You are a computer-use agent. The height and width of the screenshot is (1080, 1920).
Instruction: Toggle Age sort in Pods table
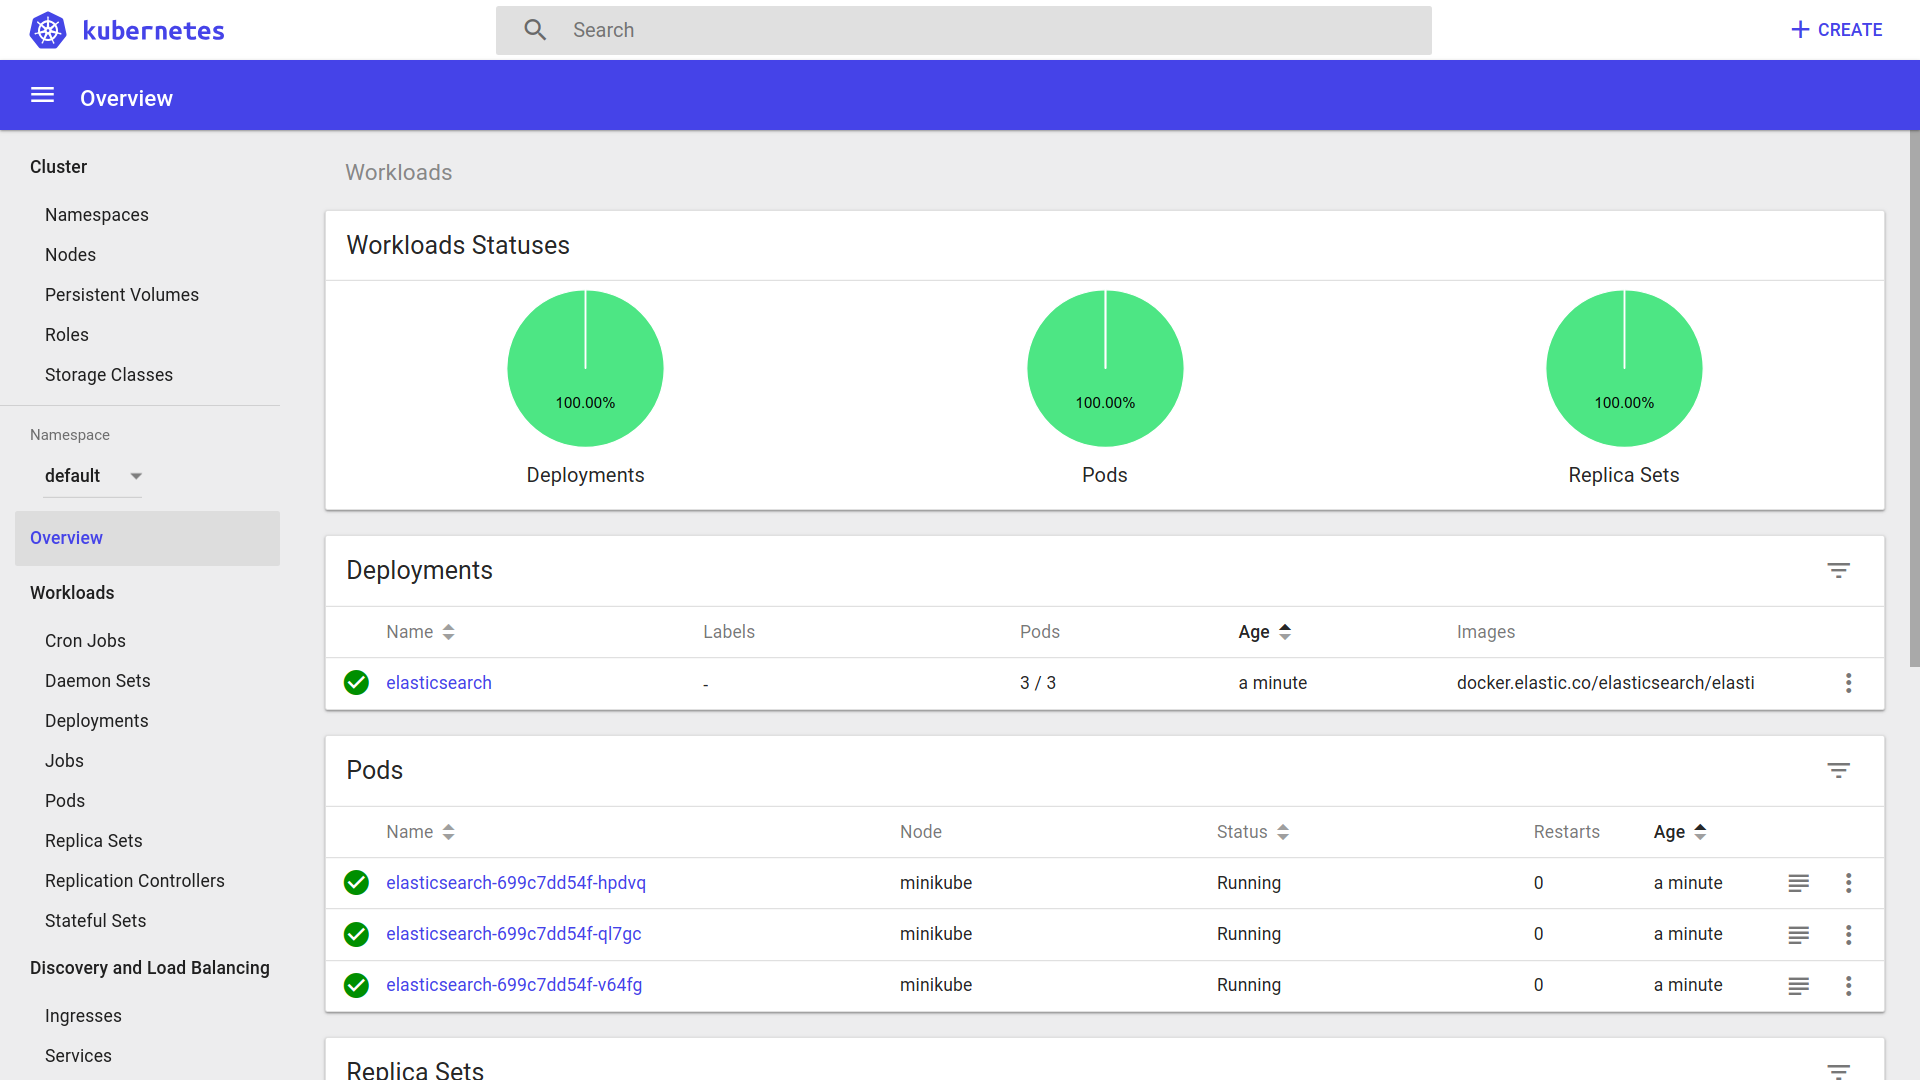(x=1679, y=832)
